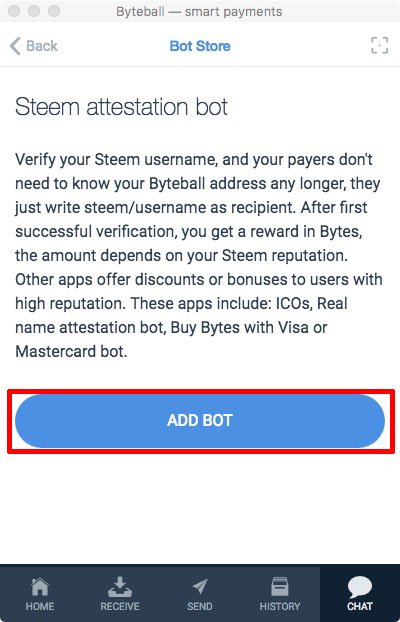The width and height of the screenshot is (400, 622).
Task: Click the back chevron arrow icon
Action: click(15, 46)
